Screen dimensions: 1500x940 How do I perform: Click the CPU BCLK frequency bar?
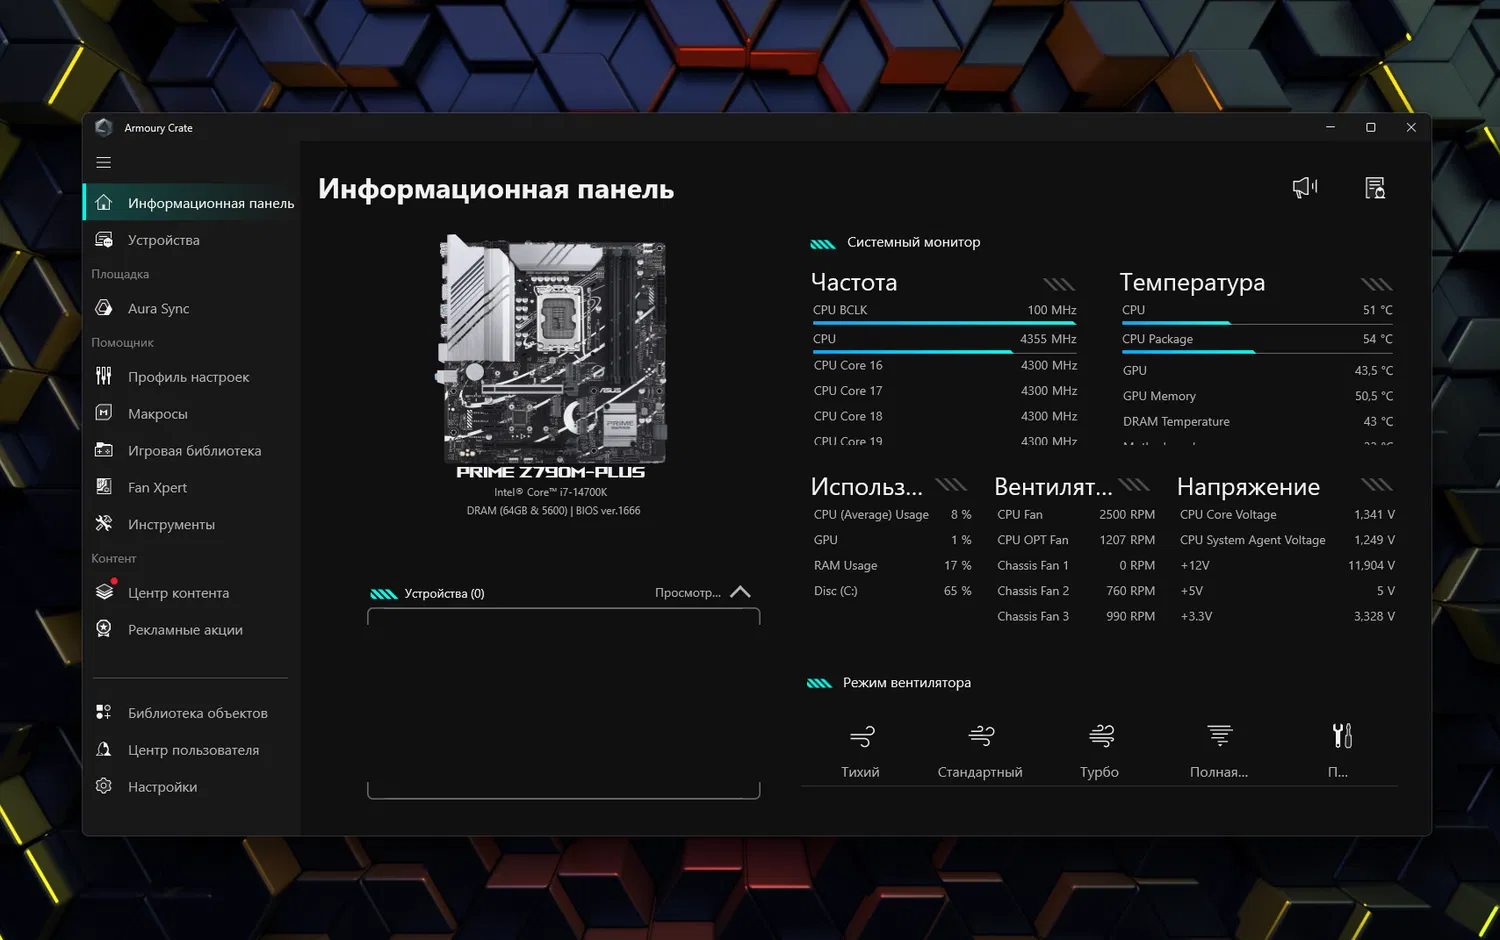coord(944,323)
